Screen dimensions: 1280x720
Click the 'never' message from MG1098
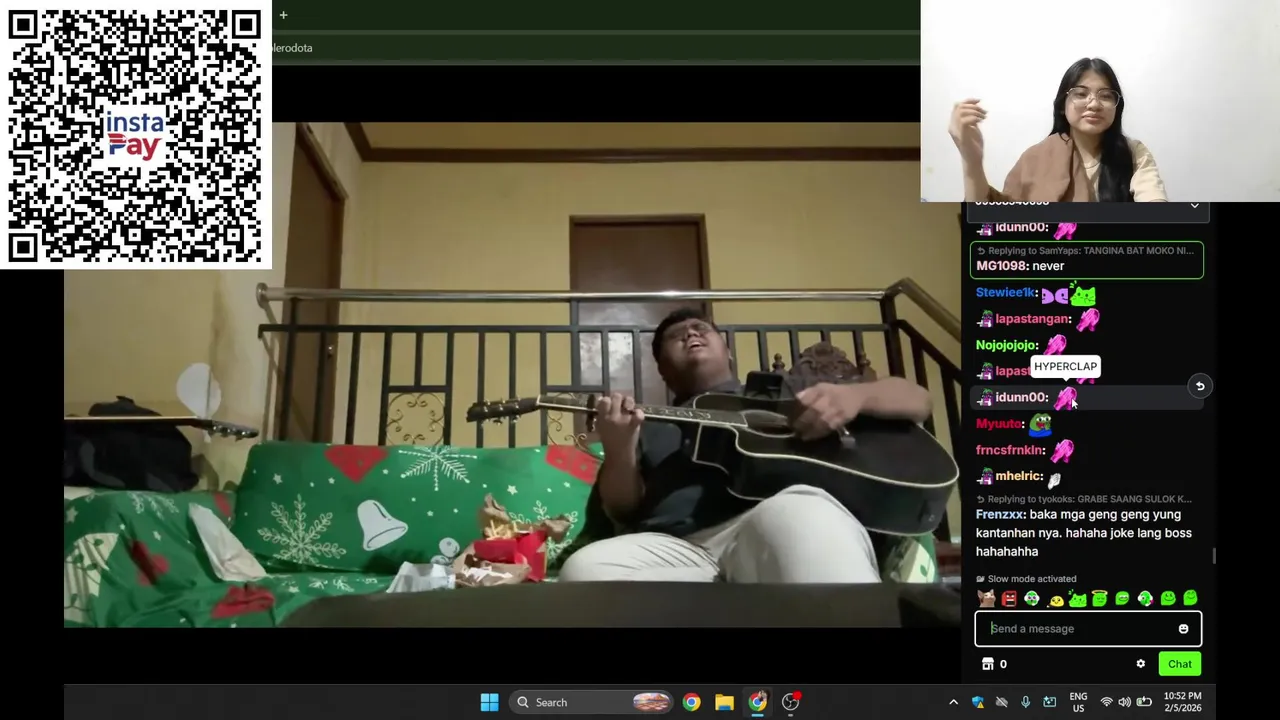tap(1048, 266)
